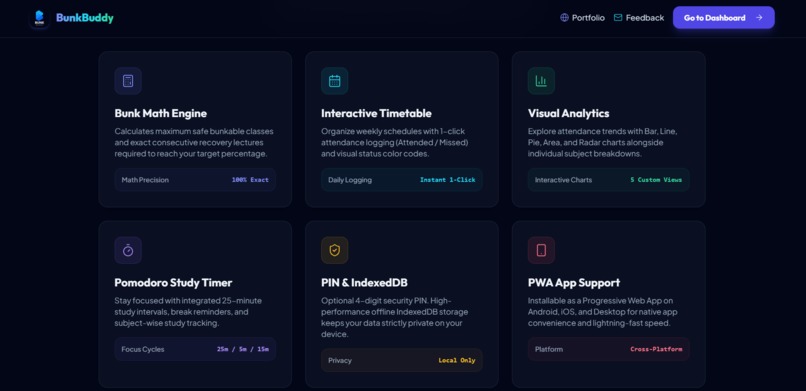Click the PIN & IndexedDB shield icon
The height and width of the screenshot is (391, 806).
coord(335,250)
